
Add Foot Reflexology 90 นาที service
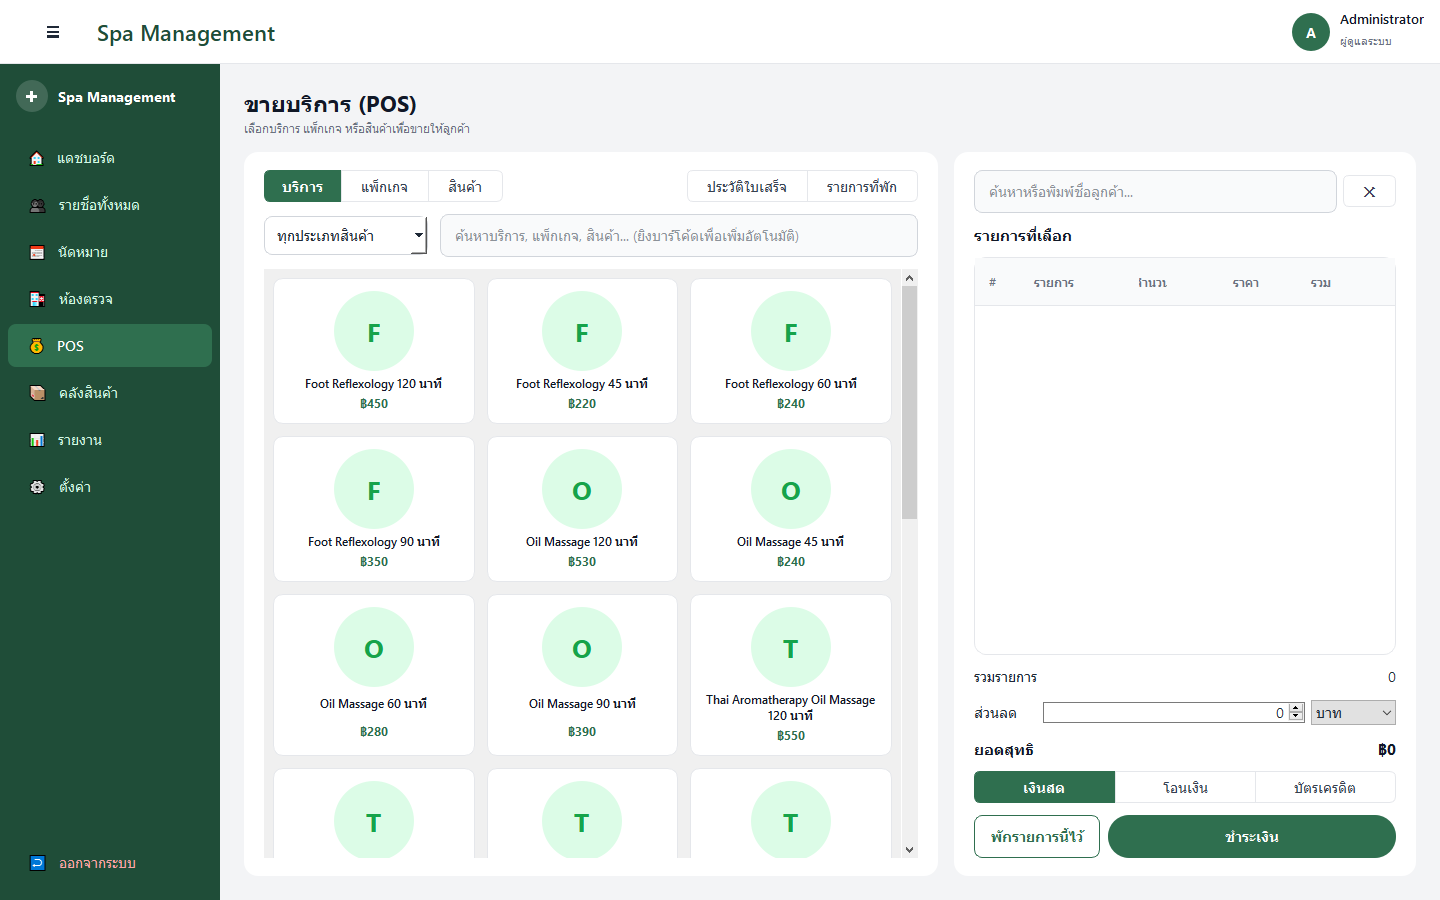point(374,509)
